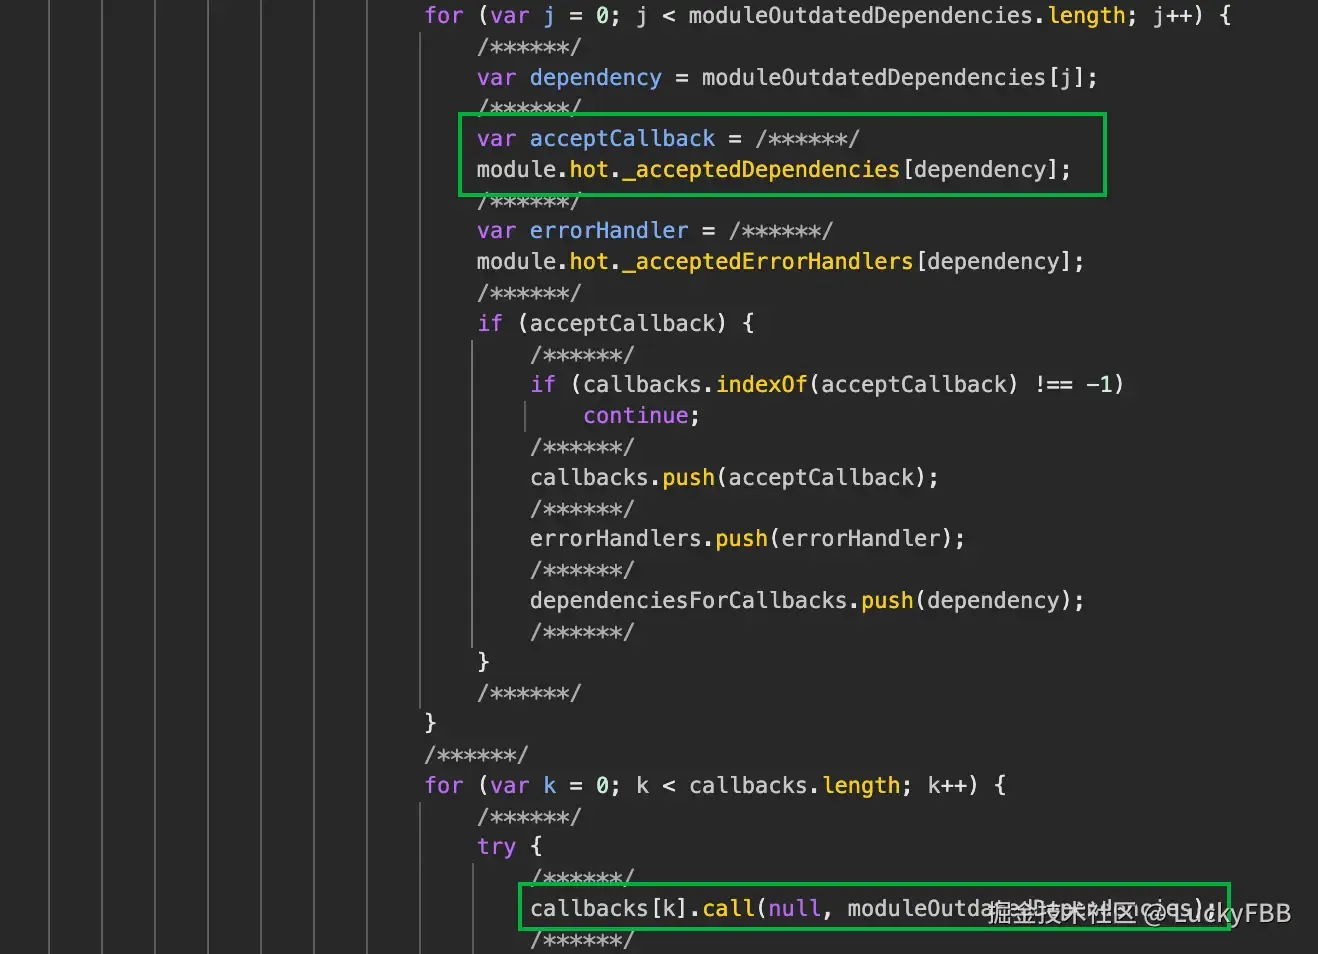Click moduleOutdatedDependencies.length in loop header
This screenshot has height=954, width=1318.
tap(907, 16)
